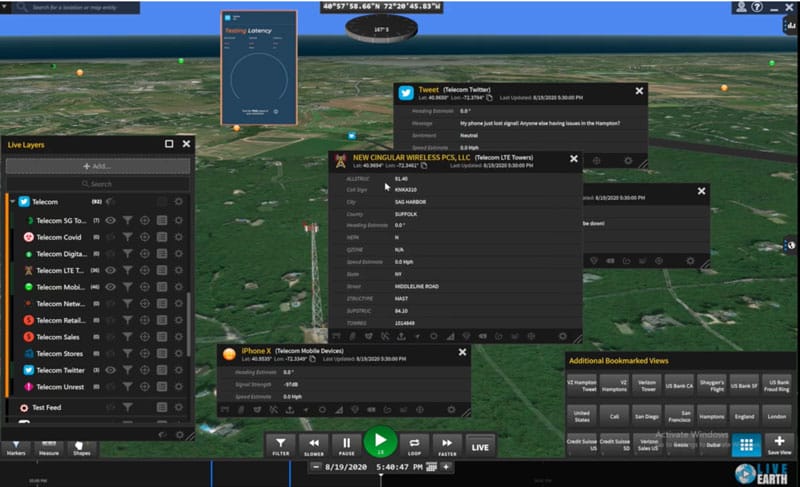800x487 pixels.
Task: Show the hidden Telecom Sales layer
Action: (110, 337)
